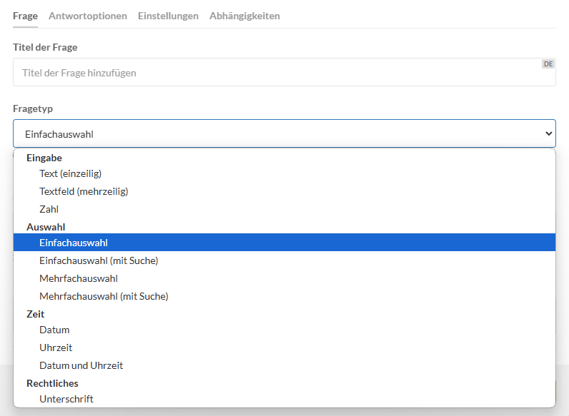Select highlighted Einfachauswahl option
569x416 pixels.
click(x=284, y=242)
